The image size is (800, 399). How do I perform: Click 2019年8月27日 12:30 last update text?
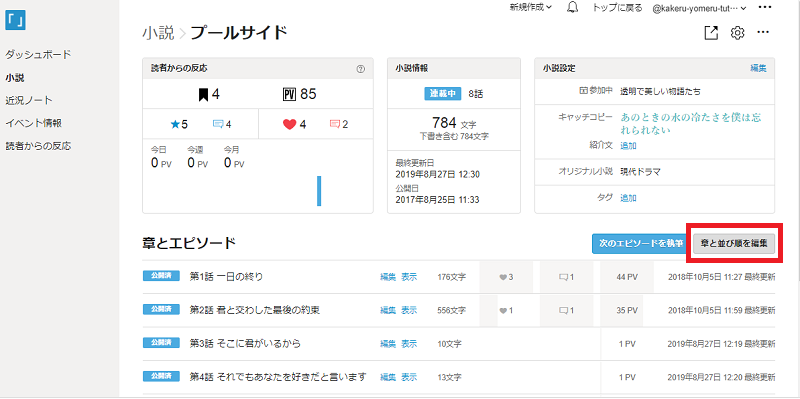437,174
